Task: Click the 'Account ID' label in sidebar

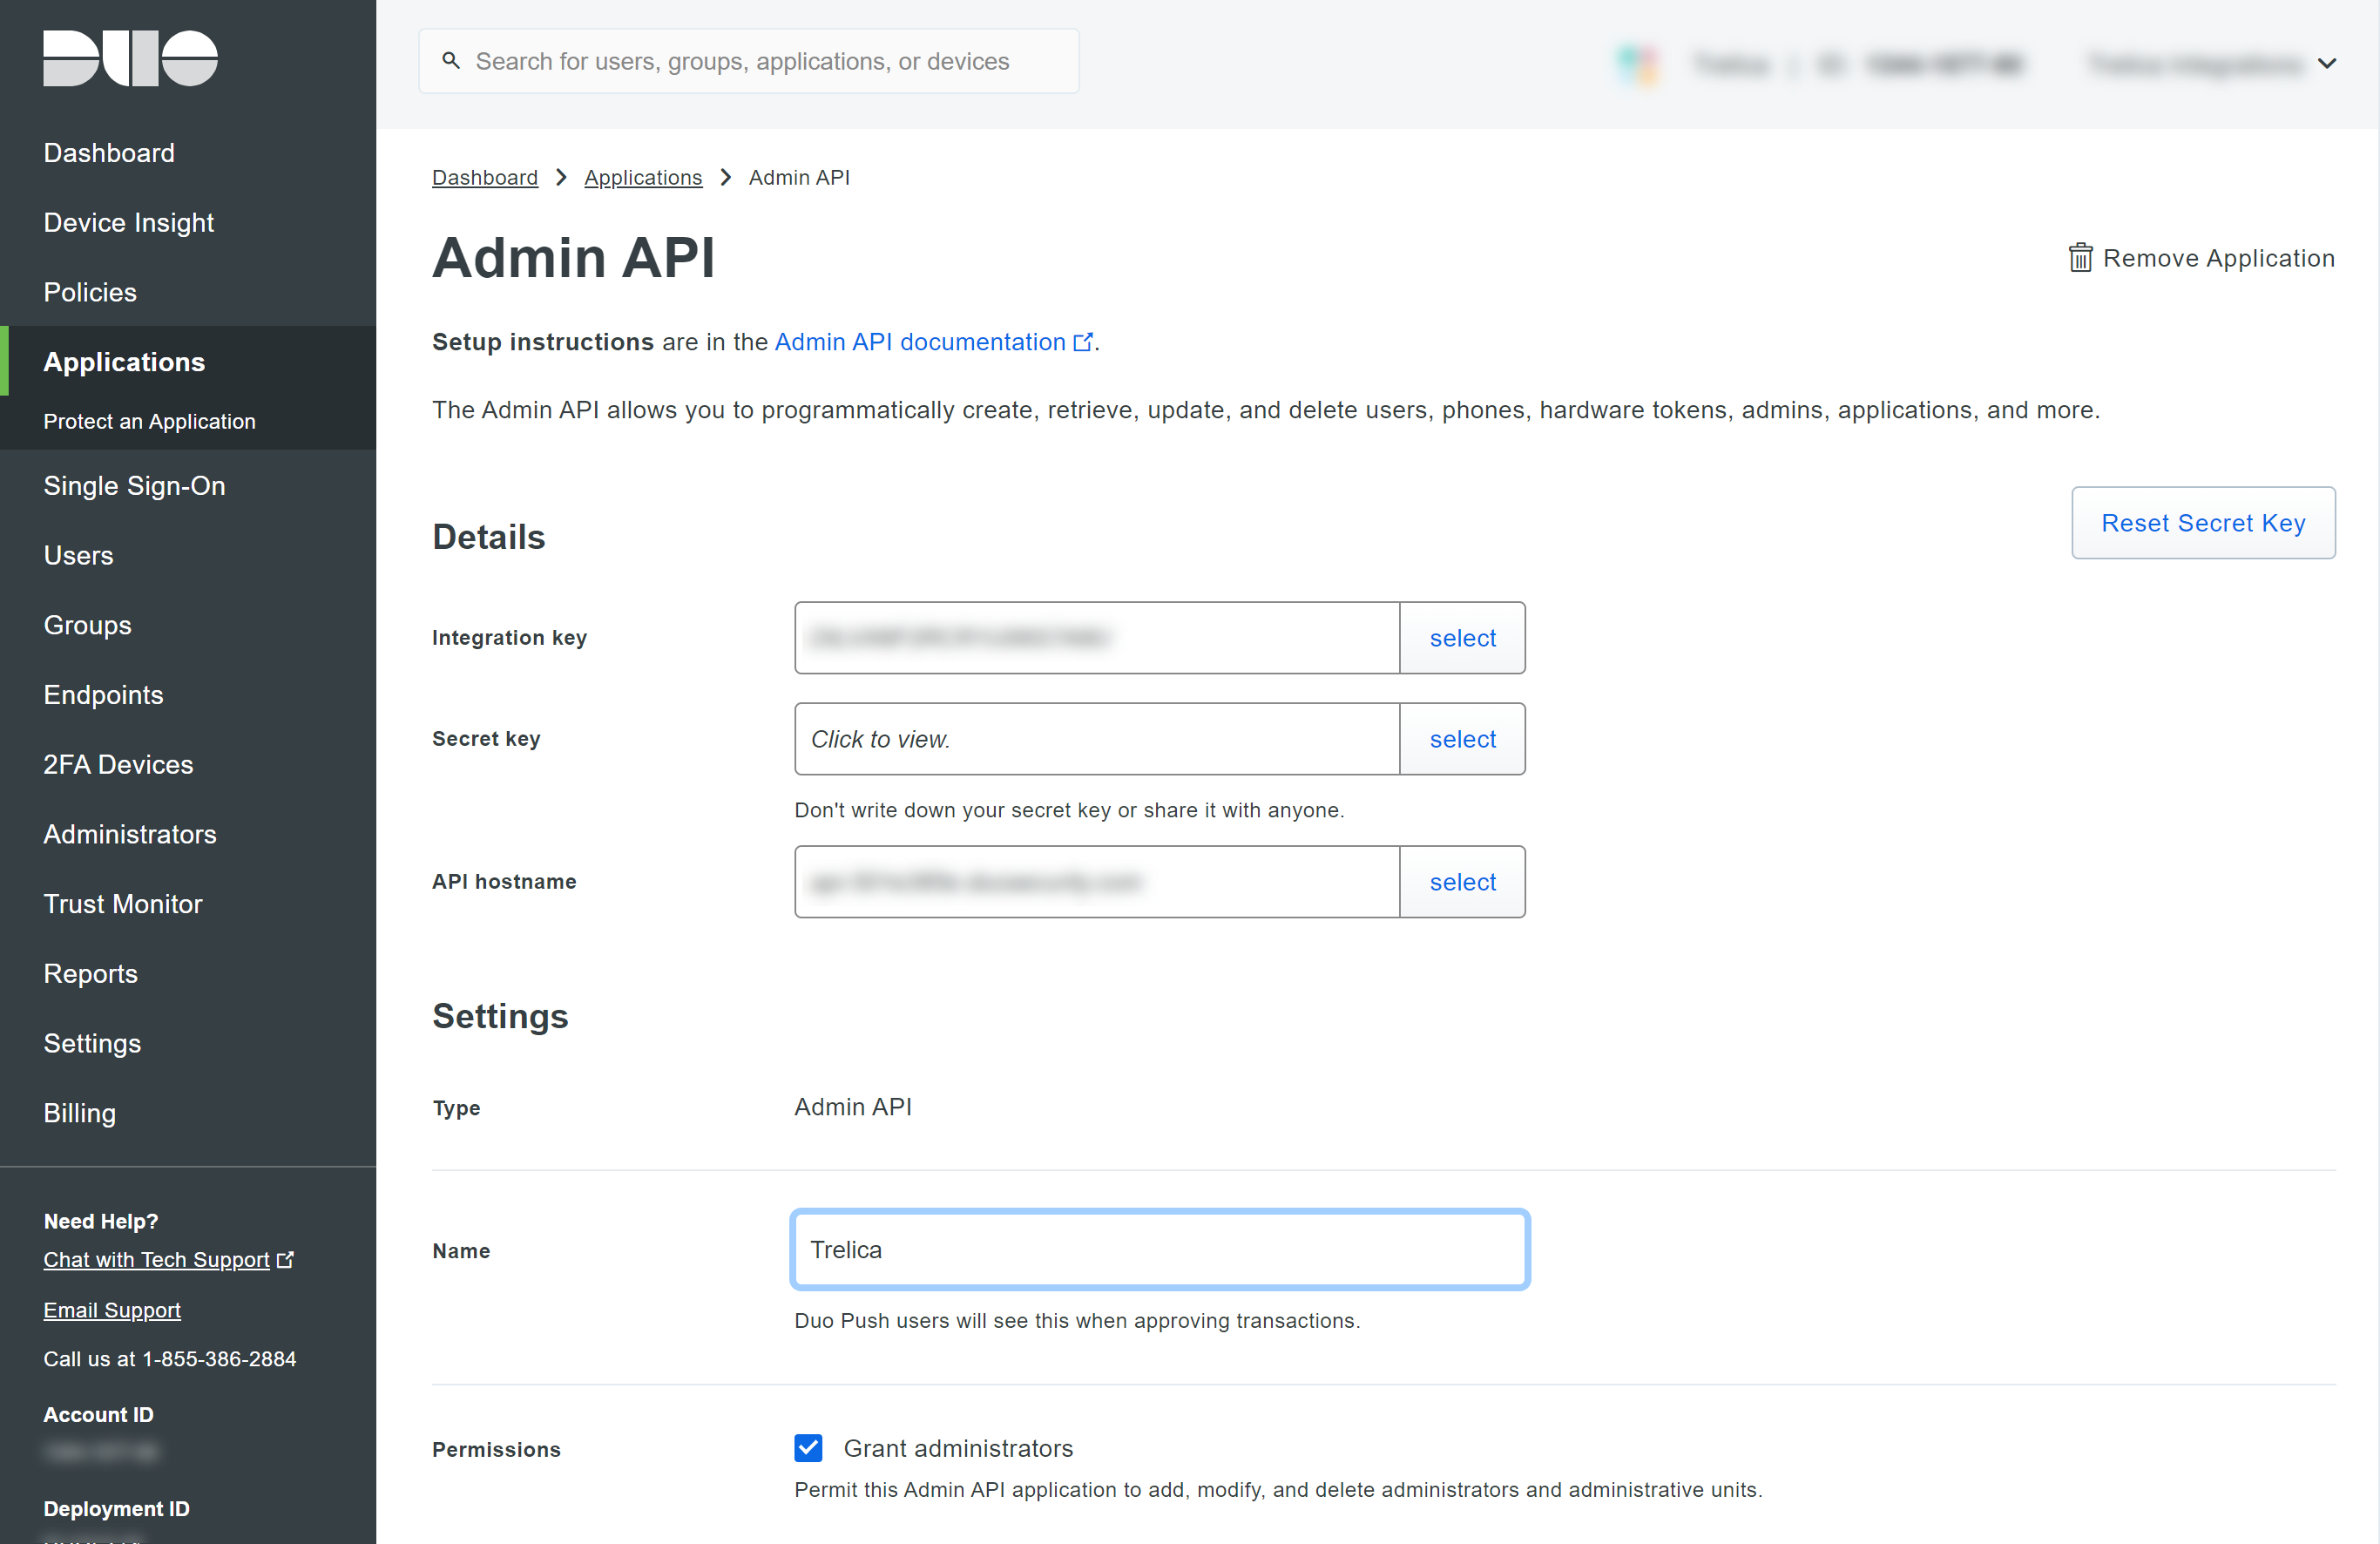Action: 98,1414
